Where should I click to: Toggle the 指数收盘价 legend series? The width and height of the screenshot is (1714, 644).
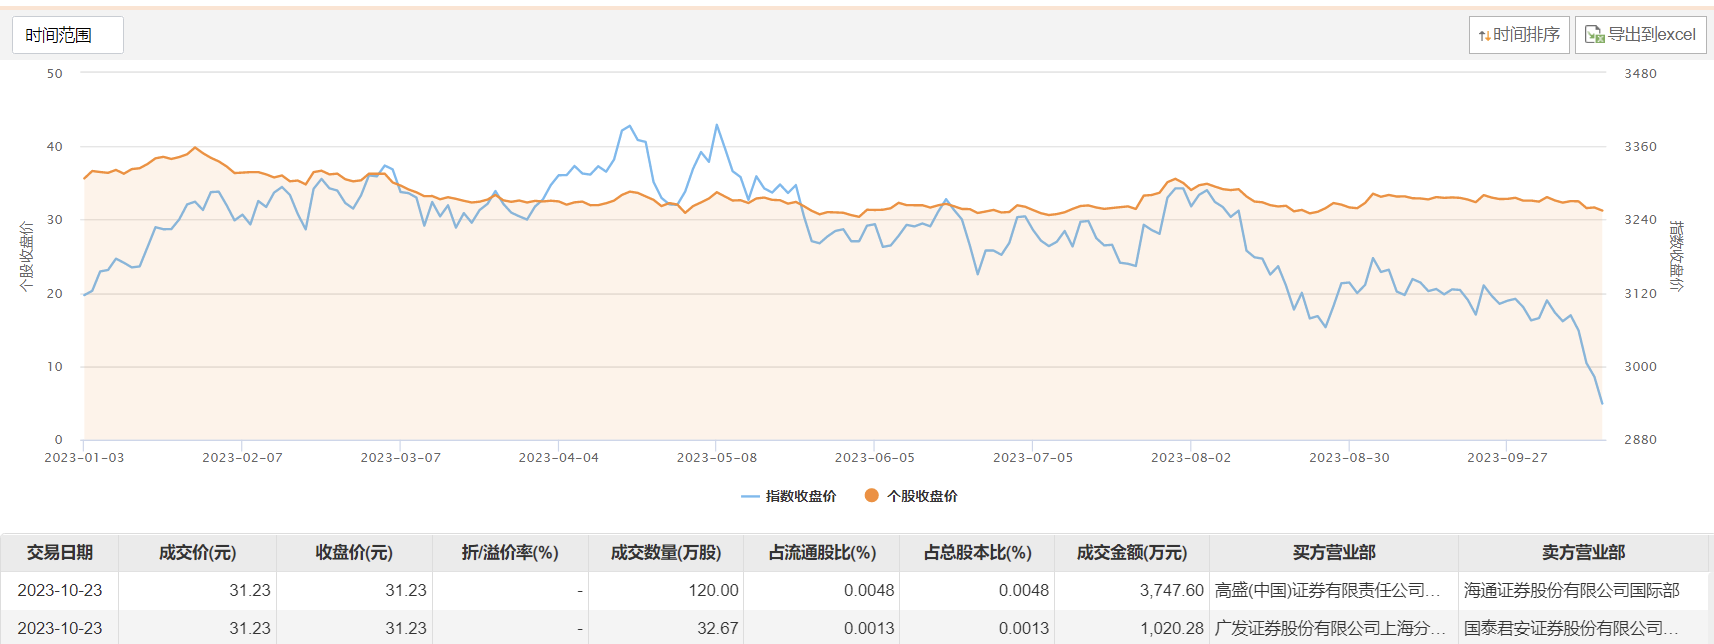click(788, 496)
